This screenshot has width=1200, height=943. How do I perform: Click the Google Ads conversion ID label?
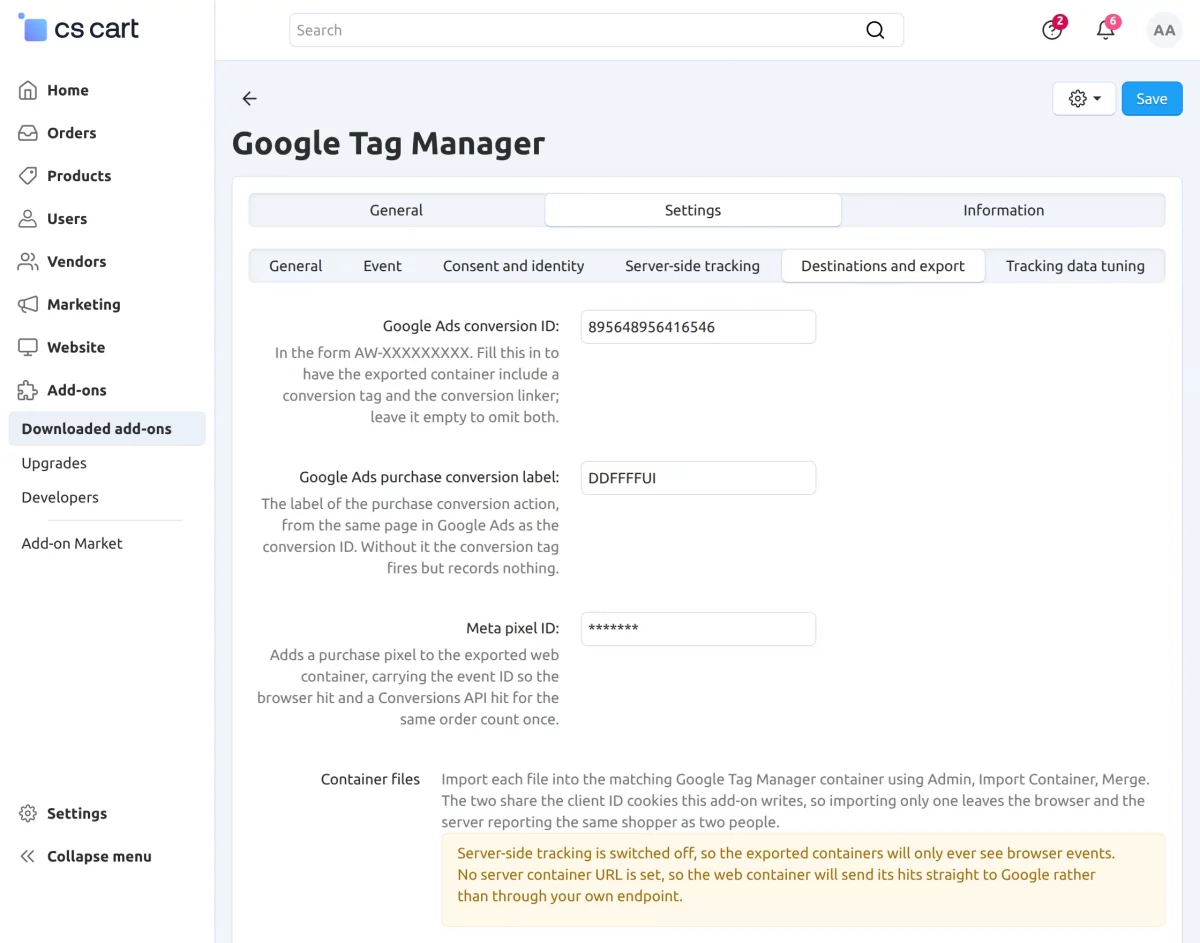click(471, 326)
